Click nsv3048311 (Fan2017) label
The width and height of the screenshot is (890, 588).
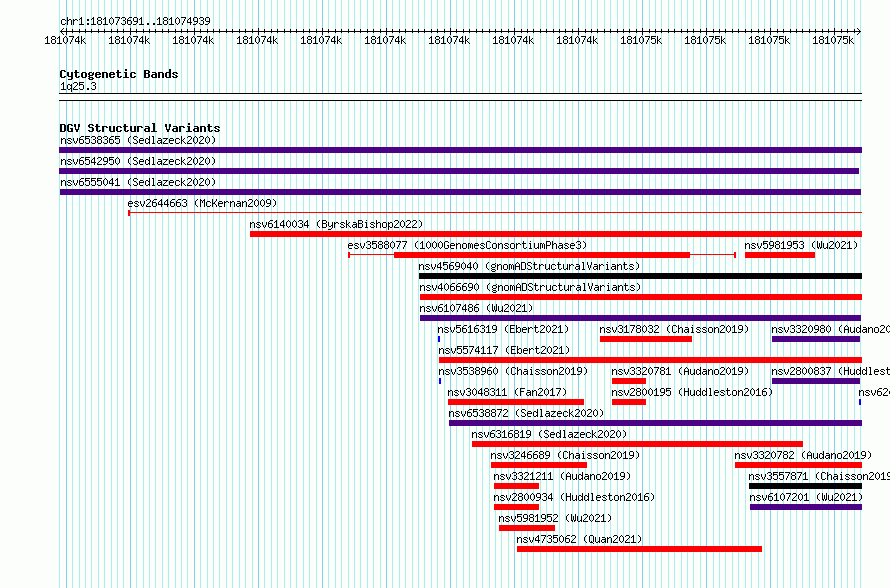(507, 392)
